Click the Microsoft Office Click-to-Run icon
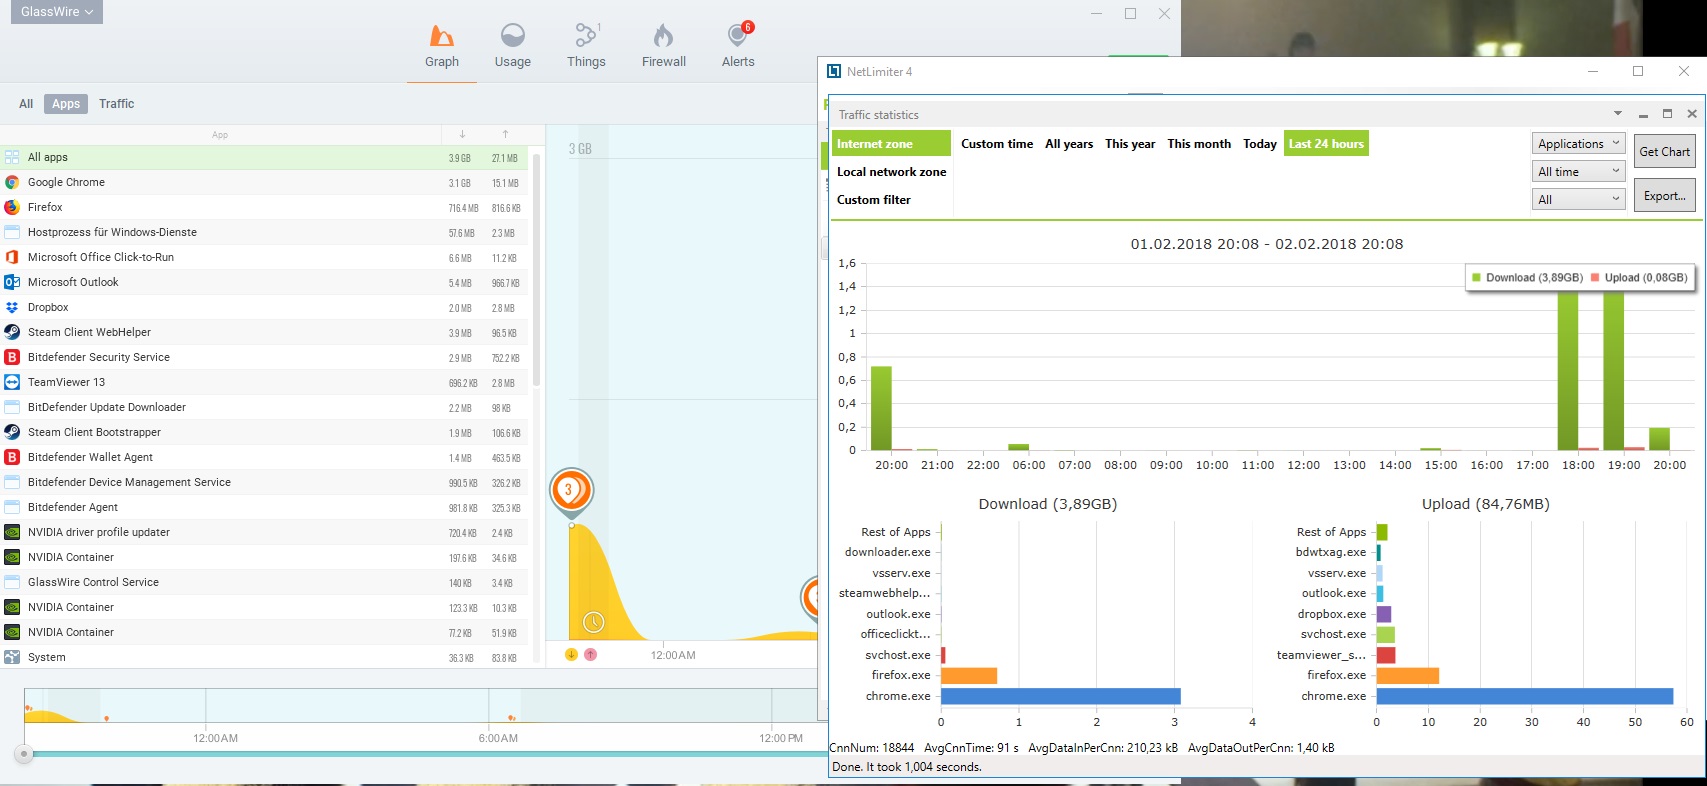1707x786 pixels. click(x=12, y=257)
